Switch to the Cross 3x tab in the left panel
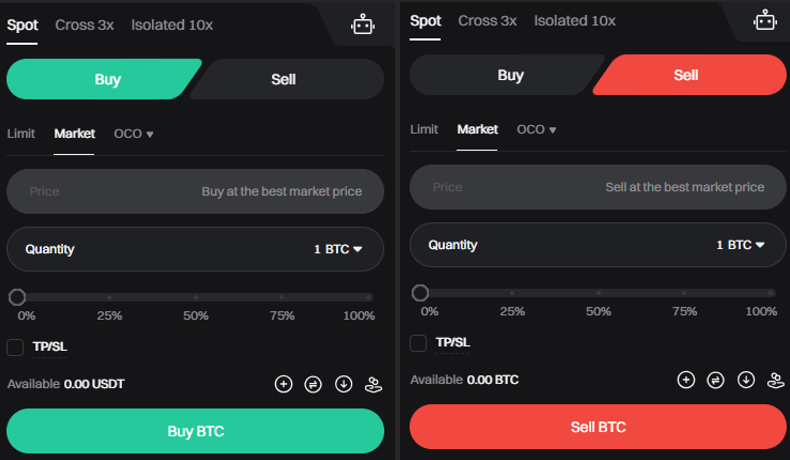 84,25
